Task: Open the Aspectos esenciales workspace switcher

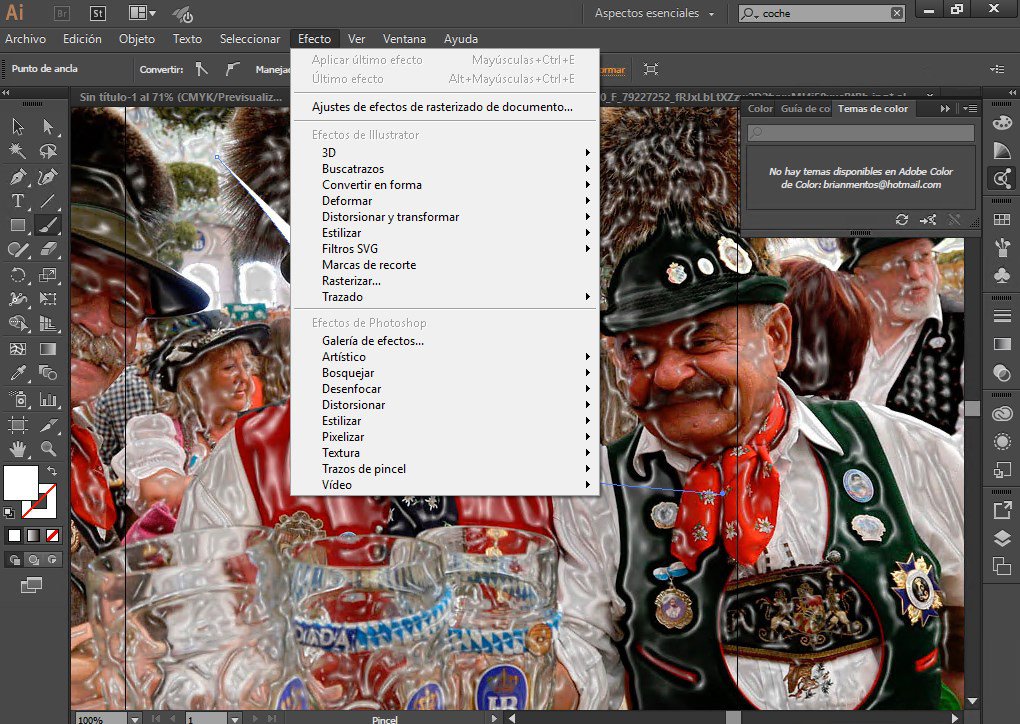Action: pos(650,14)
